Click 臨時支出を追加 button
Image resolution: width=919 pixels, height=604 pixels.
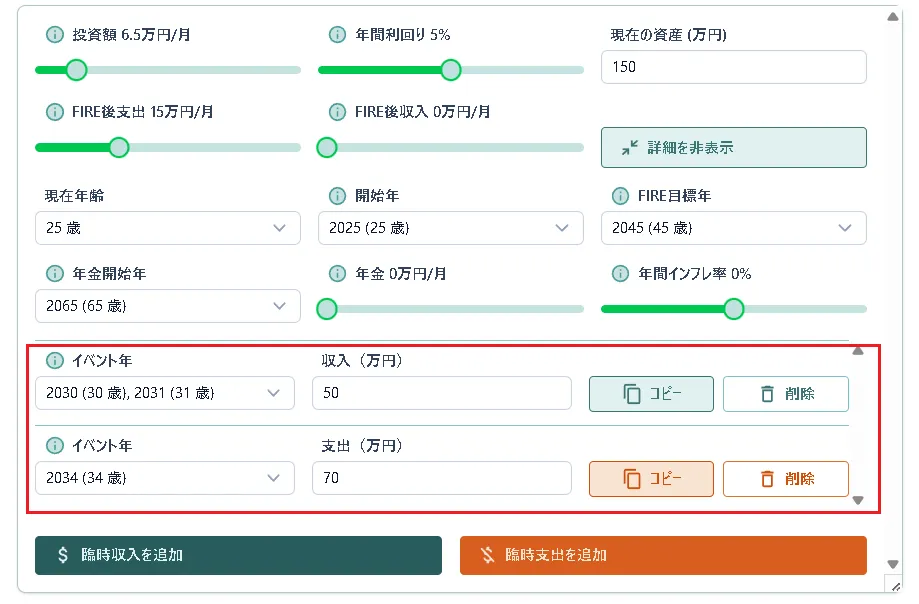click(x=663, y=555)
